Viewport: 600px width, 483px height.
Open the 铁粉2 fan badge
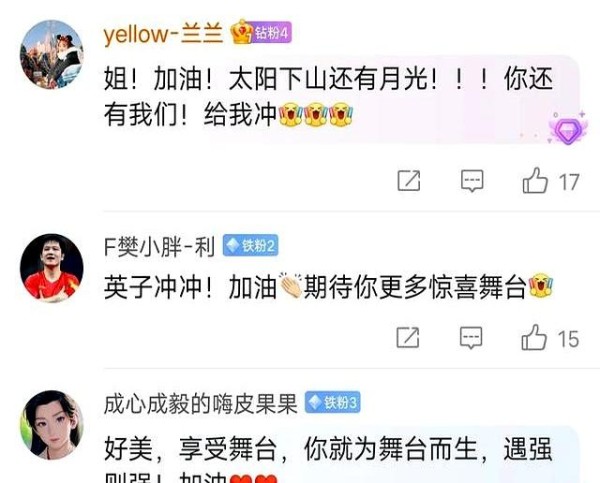tap(251, 245)
